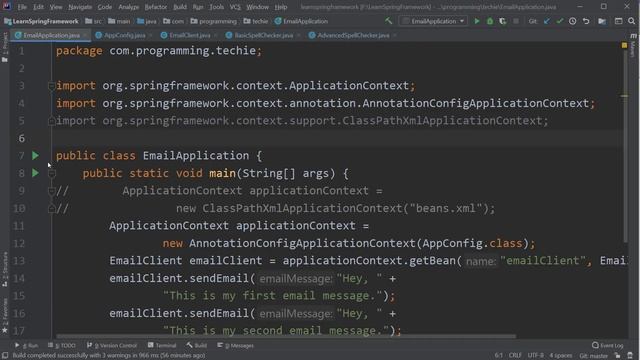Build the project with the hammer icon
Viewport: 640px width, 360px height.
[388, 21]
